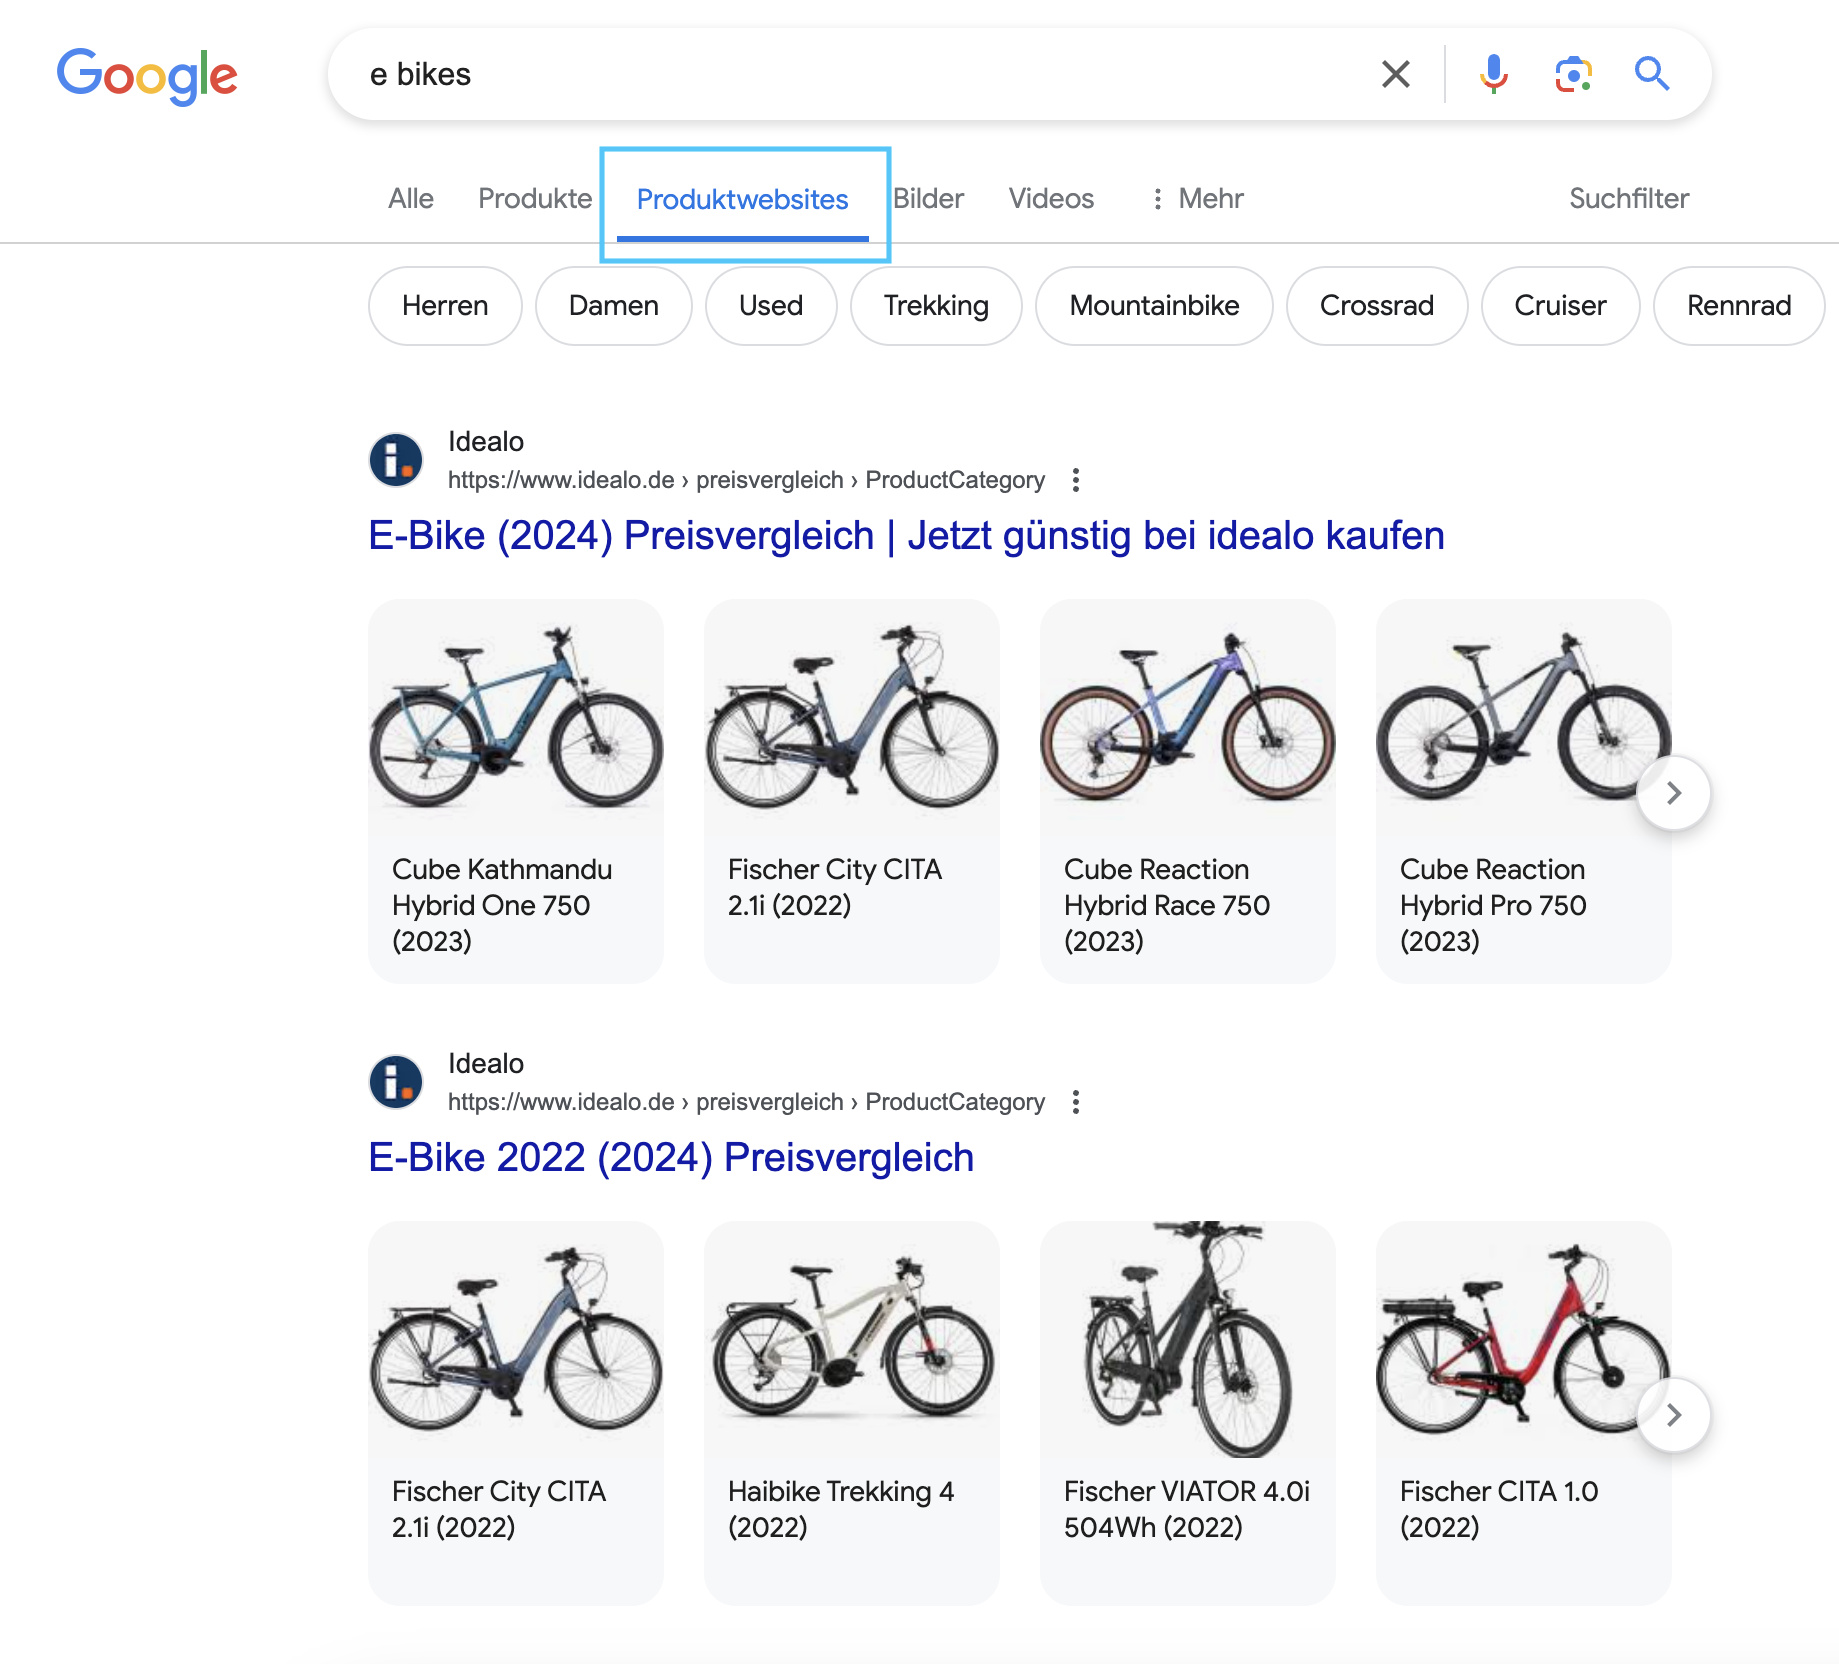Open the E-Bike (2024) Preisvergleich result link
Viewport: 1839px width, 1664px height.
(x=906, y=536)
